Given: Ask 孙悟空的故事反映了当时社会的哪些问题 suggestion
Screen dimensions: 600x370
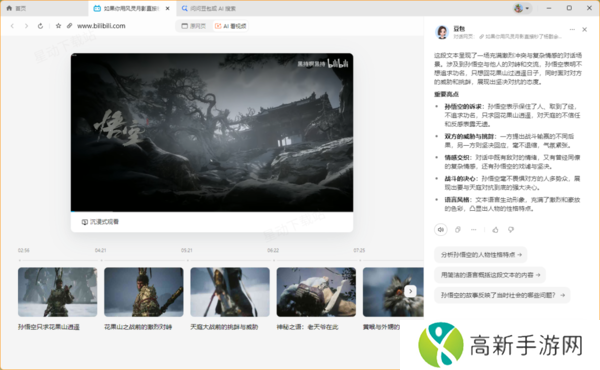Looking at the screenshot, I should point(502,295).
